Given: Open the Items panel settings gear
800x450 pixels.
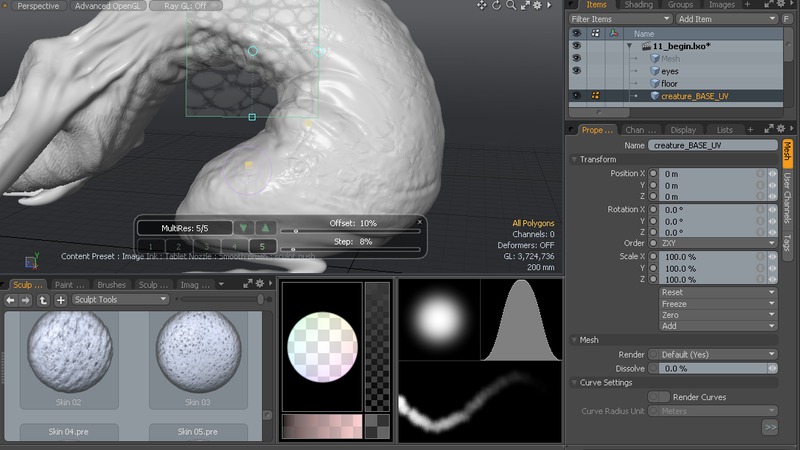Looking at the screenshot, I should [x=781, y=5].
